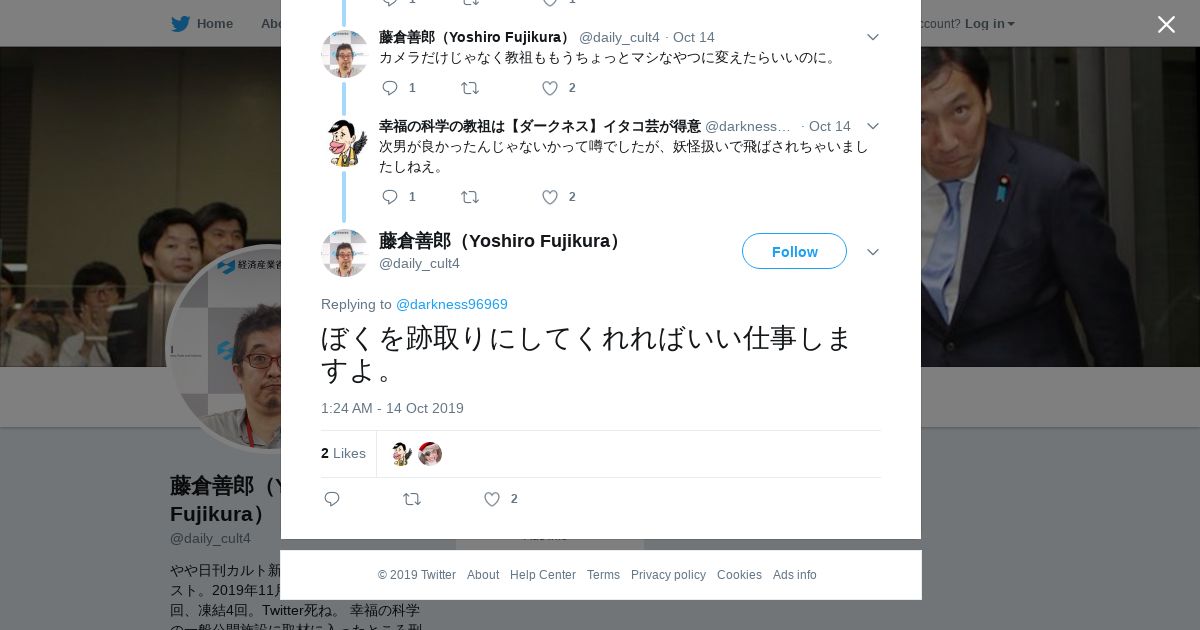
Task: Open the @darkness96969 mention link
Action: [x=452, y=304]
